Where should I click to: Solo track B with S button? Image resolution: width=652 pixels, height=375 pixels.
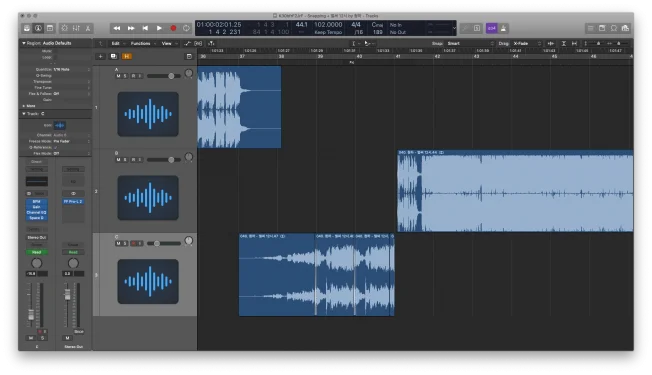click(125, 160)
